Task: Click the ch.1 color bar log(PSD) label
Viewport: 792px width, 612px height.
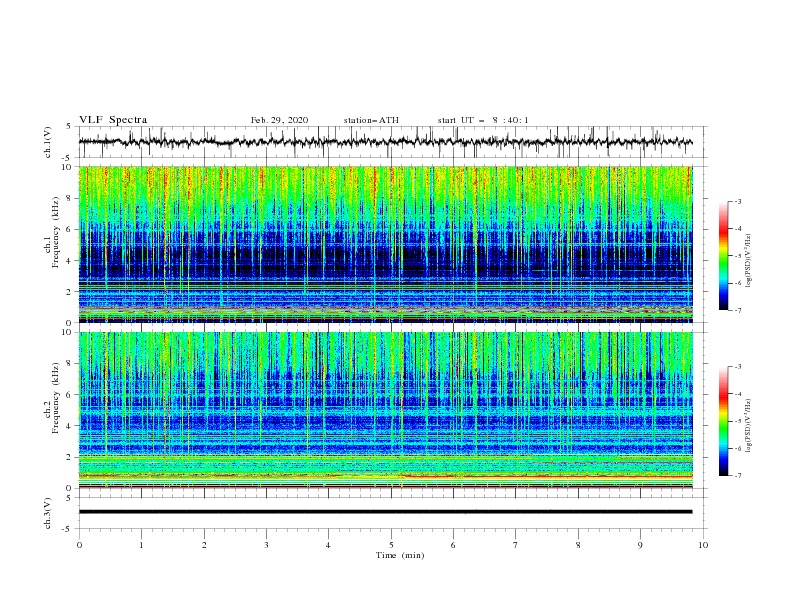Action: tap(749, 261)
